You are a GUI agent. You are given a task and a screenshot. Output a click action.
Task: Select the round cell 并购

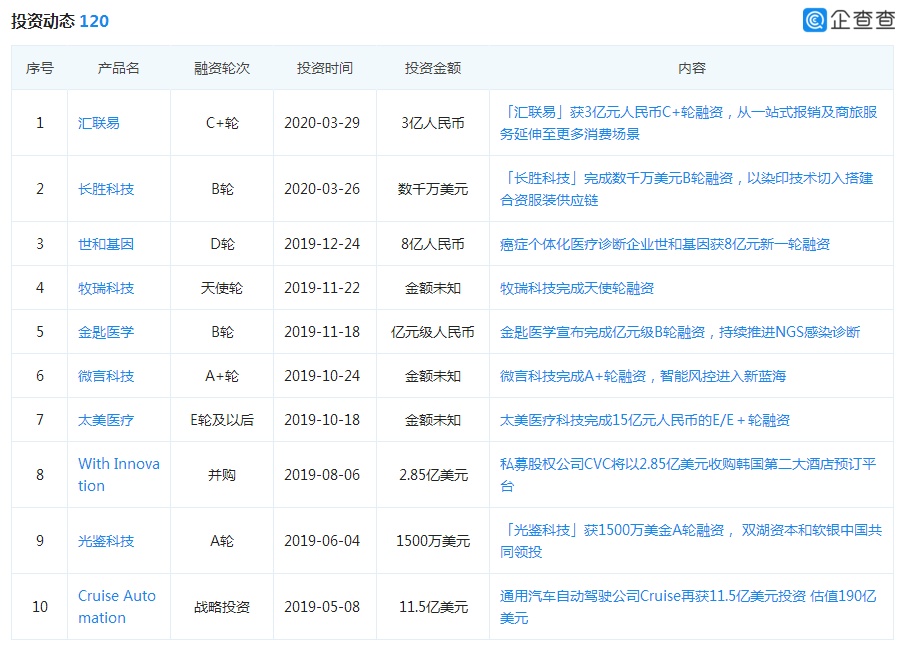(x=222, y=475)
